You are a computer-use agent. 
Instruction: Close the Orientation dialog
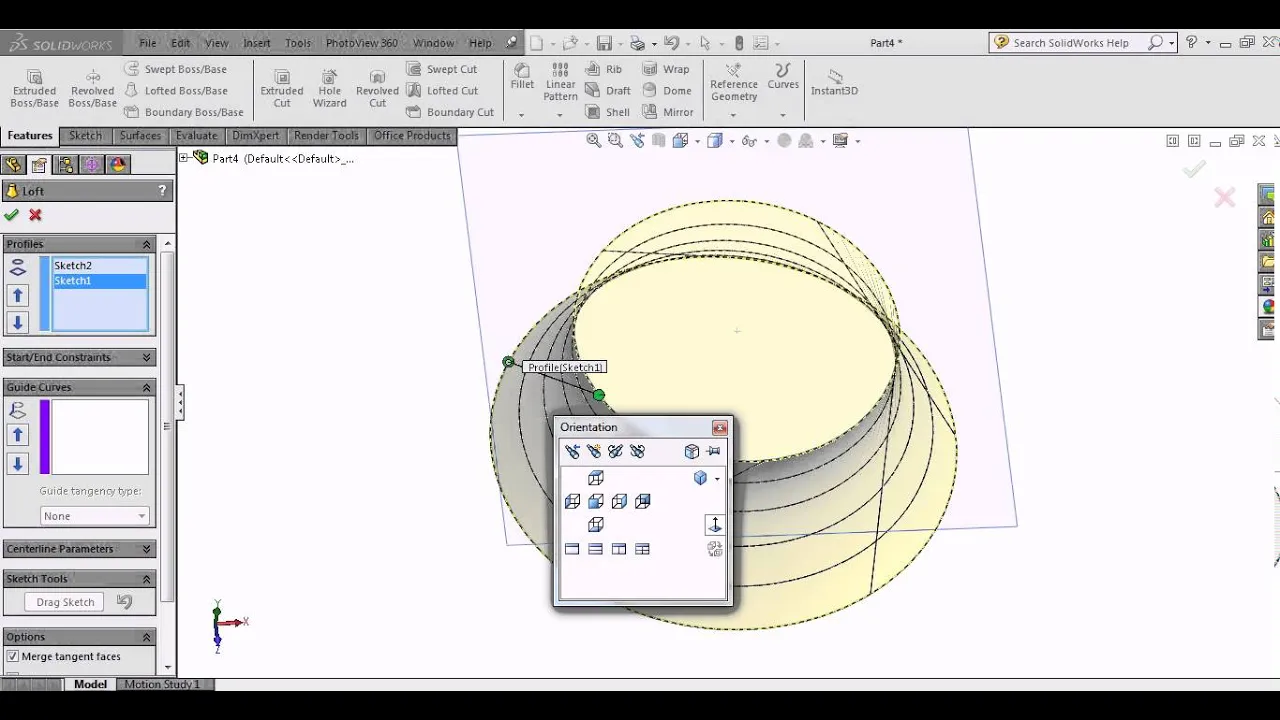[720, 428]
